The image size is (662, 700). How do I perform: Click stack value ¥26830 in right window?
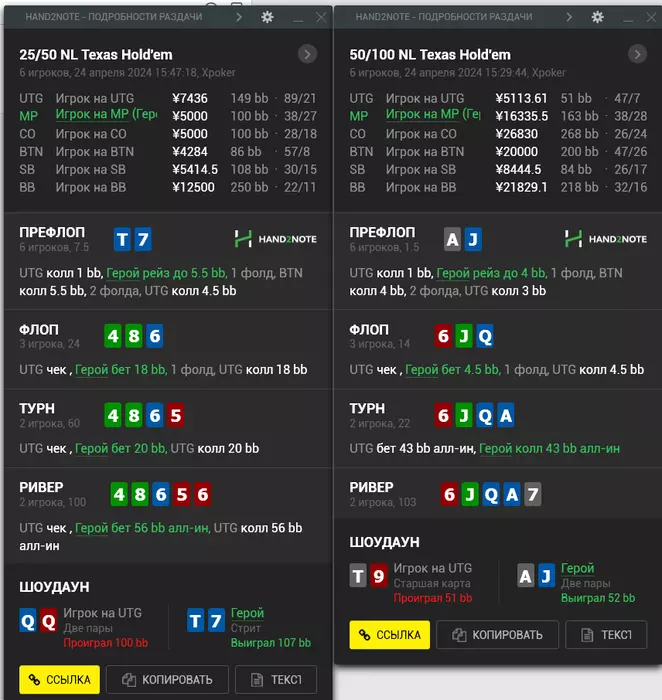point(516,134)
